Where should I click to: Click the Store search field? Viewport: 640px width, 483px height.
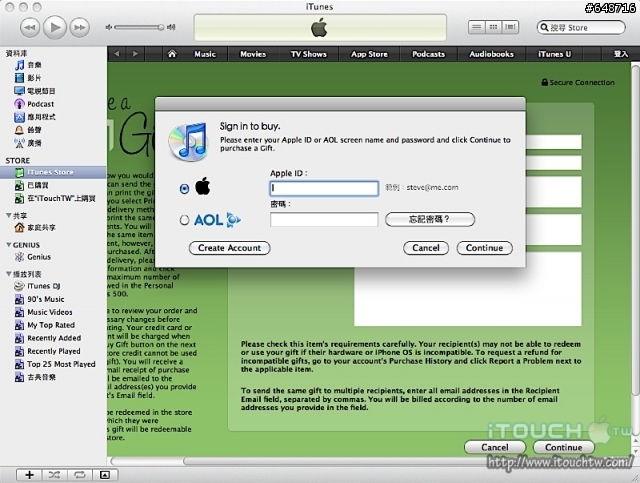coord(581,27)
